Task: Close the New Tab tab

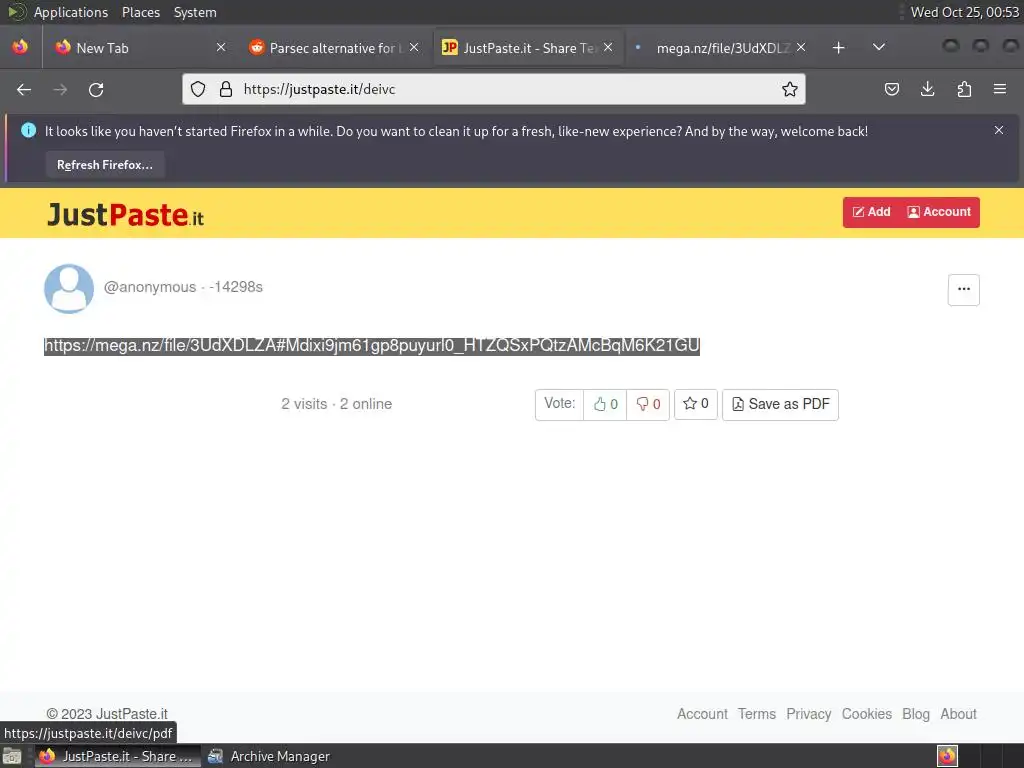Action: tap(221, 48)
